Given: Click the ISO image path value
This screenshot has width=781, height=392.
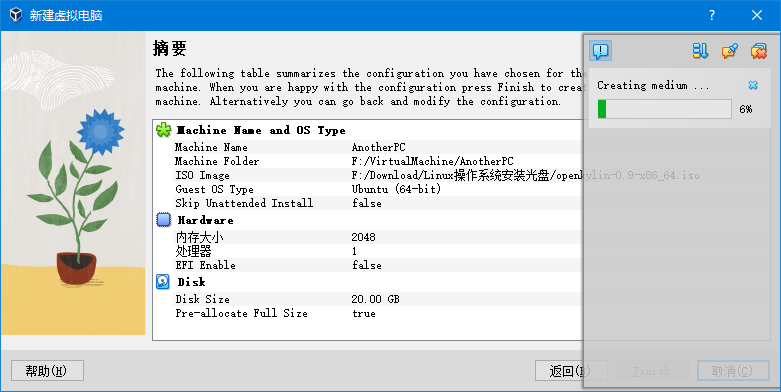Looking at the screenshot, I should point(525,175).
